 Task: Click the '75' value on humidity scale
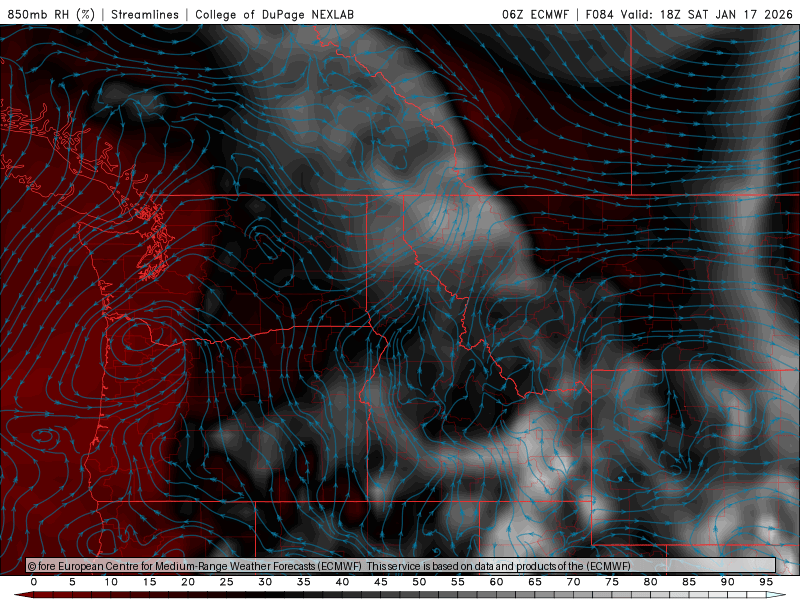pyautogui.click(x=612, y=582)
